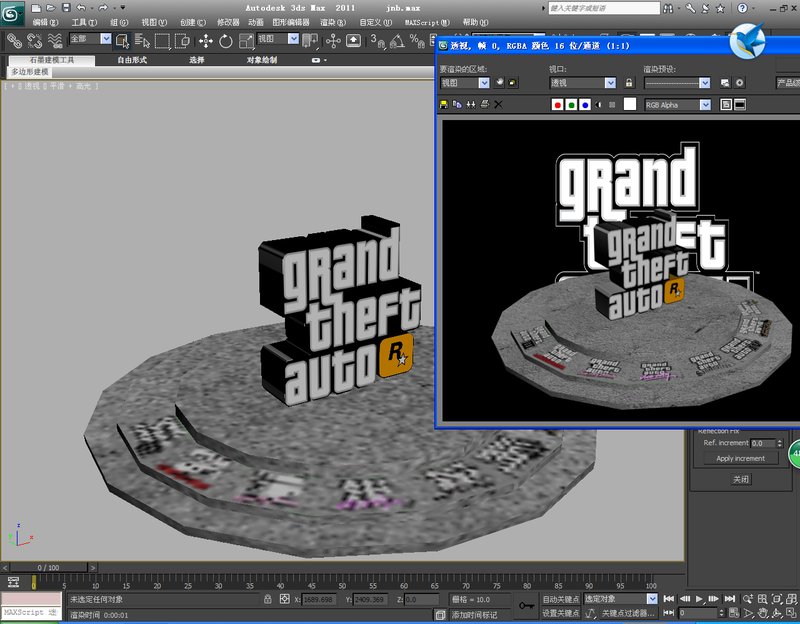800x624 pixels.
Task: Switch to the 对象绘制 ribbon tab
Action: 262,60
